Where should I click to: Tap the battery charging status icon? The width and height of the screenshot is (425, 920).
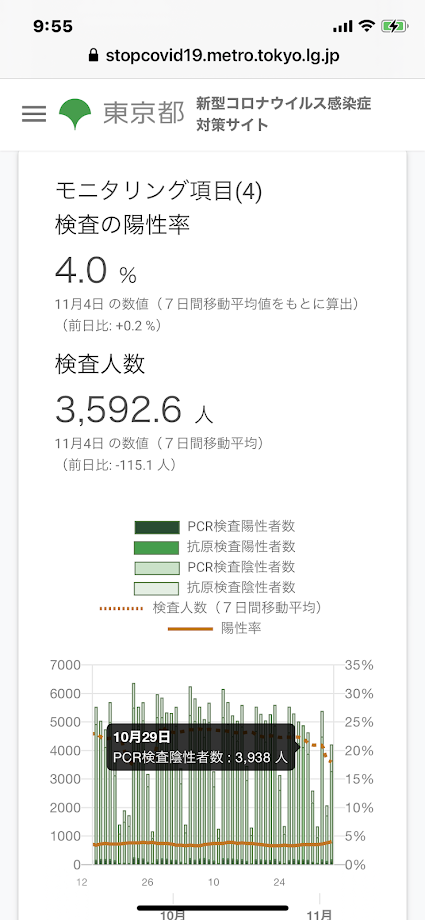tap(394, 26)
